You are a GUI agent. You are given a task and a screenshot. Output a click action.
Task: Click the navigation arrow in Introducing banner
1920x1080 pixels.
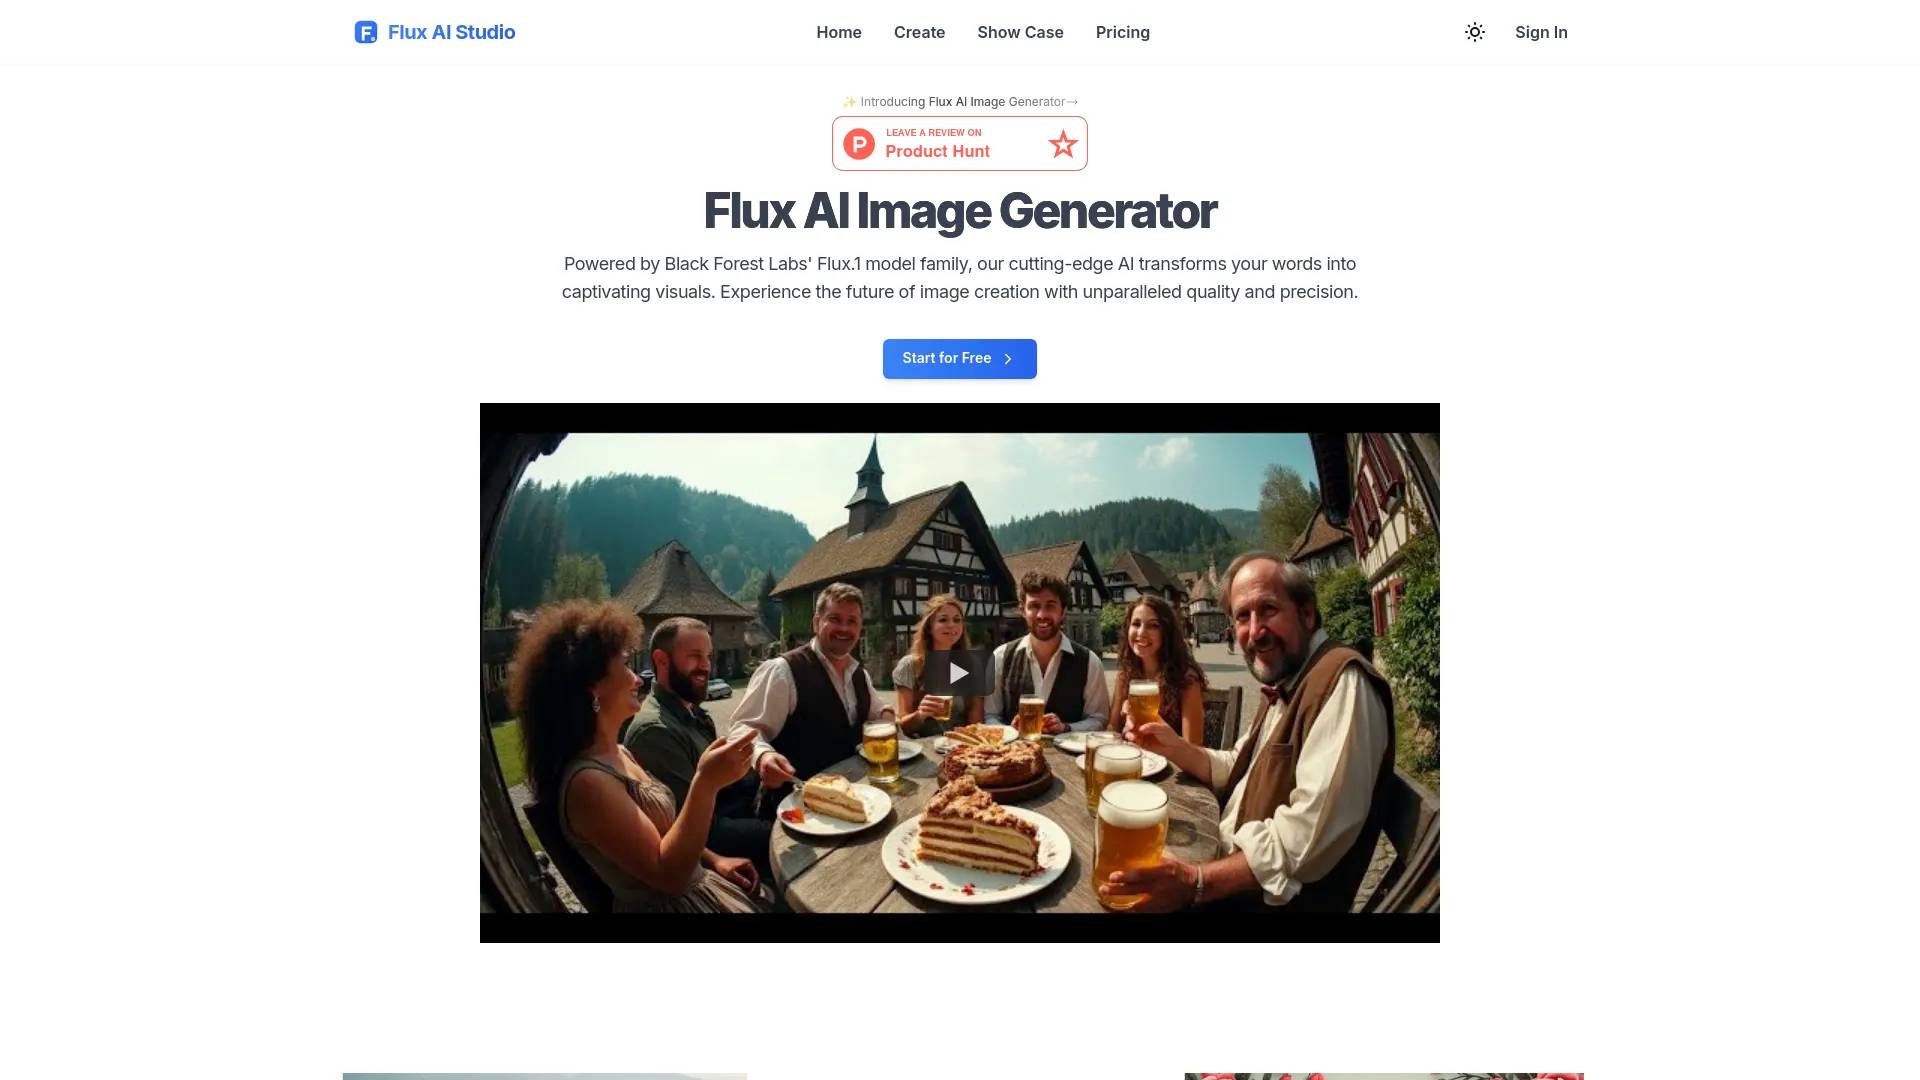click(1073, 102)
